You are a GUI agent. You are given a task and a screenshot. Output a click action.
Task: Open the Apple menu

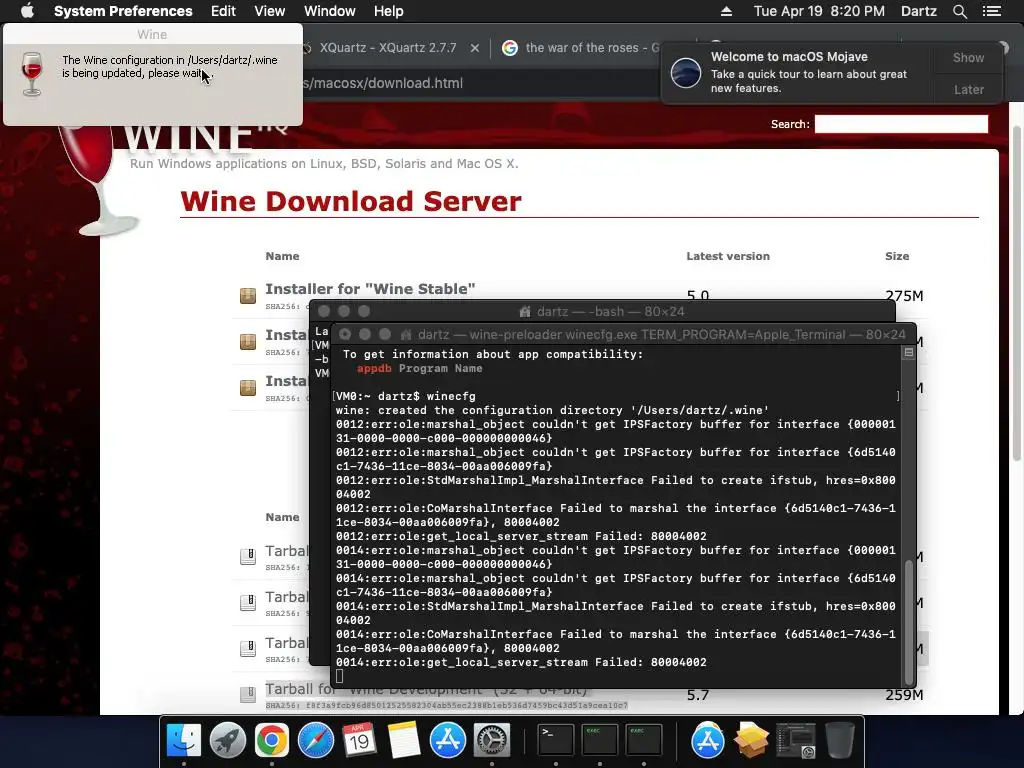27,11
